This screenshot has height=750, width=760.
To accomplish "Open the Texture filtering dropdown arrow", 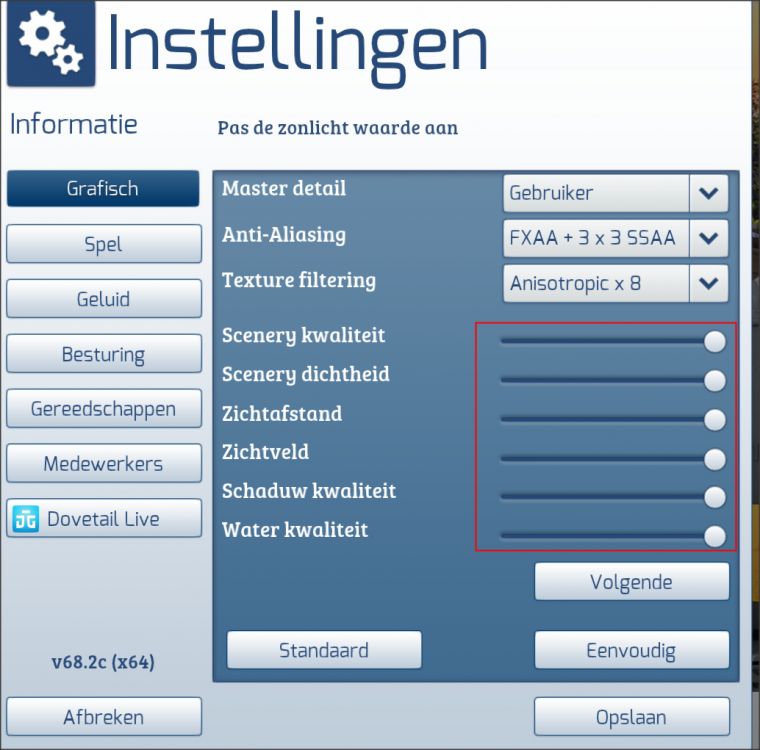I will point(708,283).
